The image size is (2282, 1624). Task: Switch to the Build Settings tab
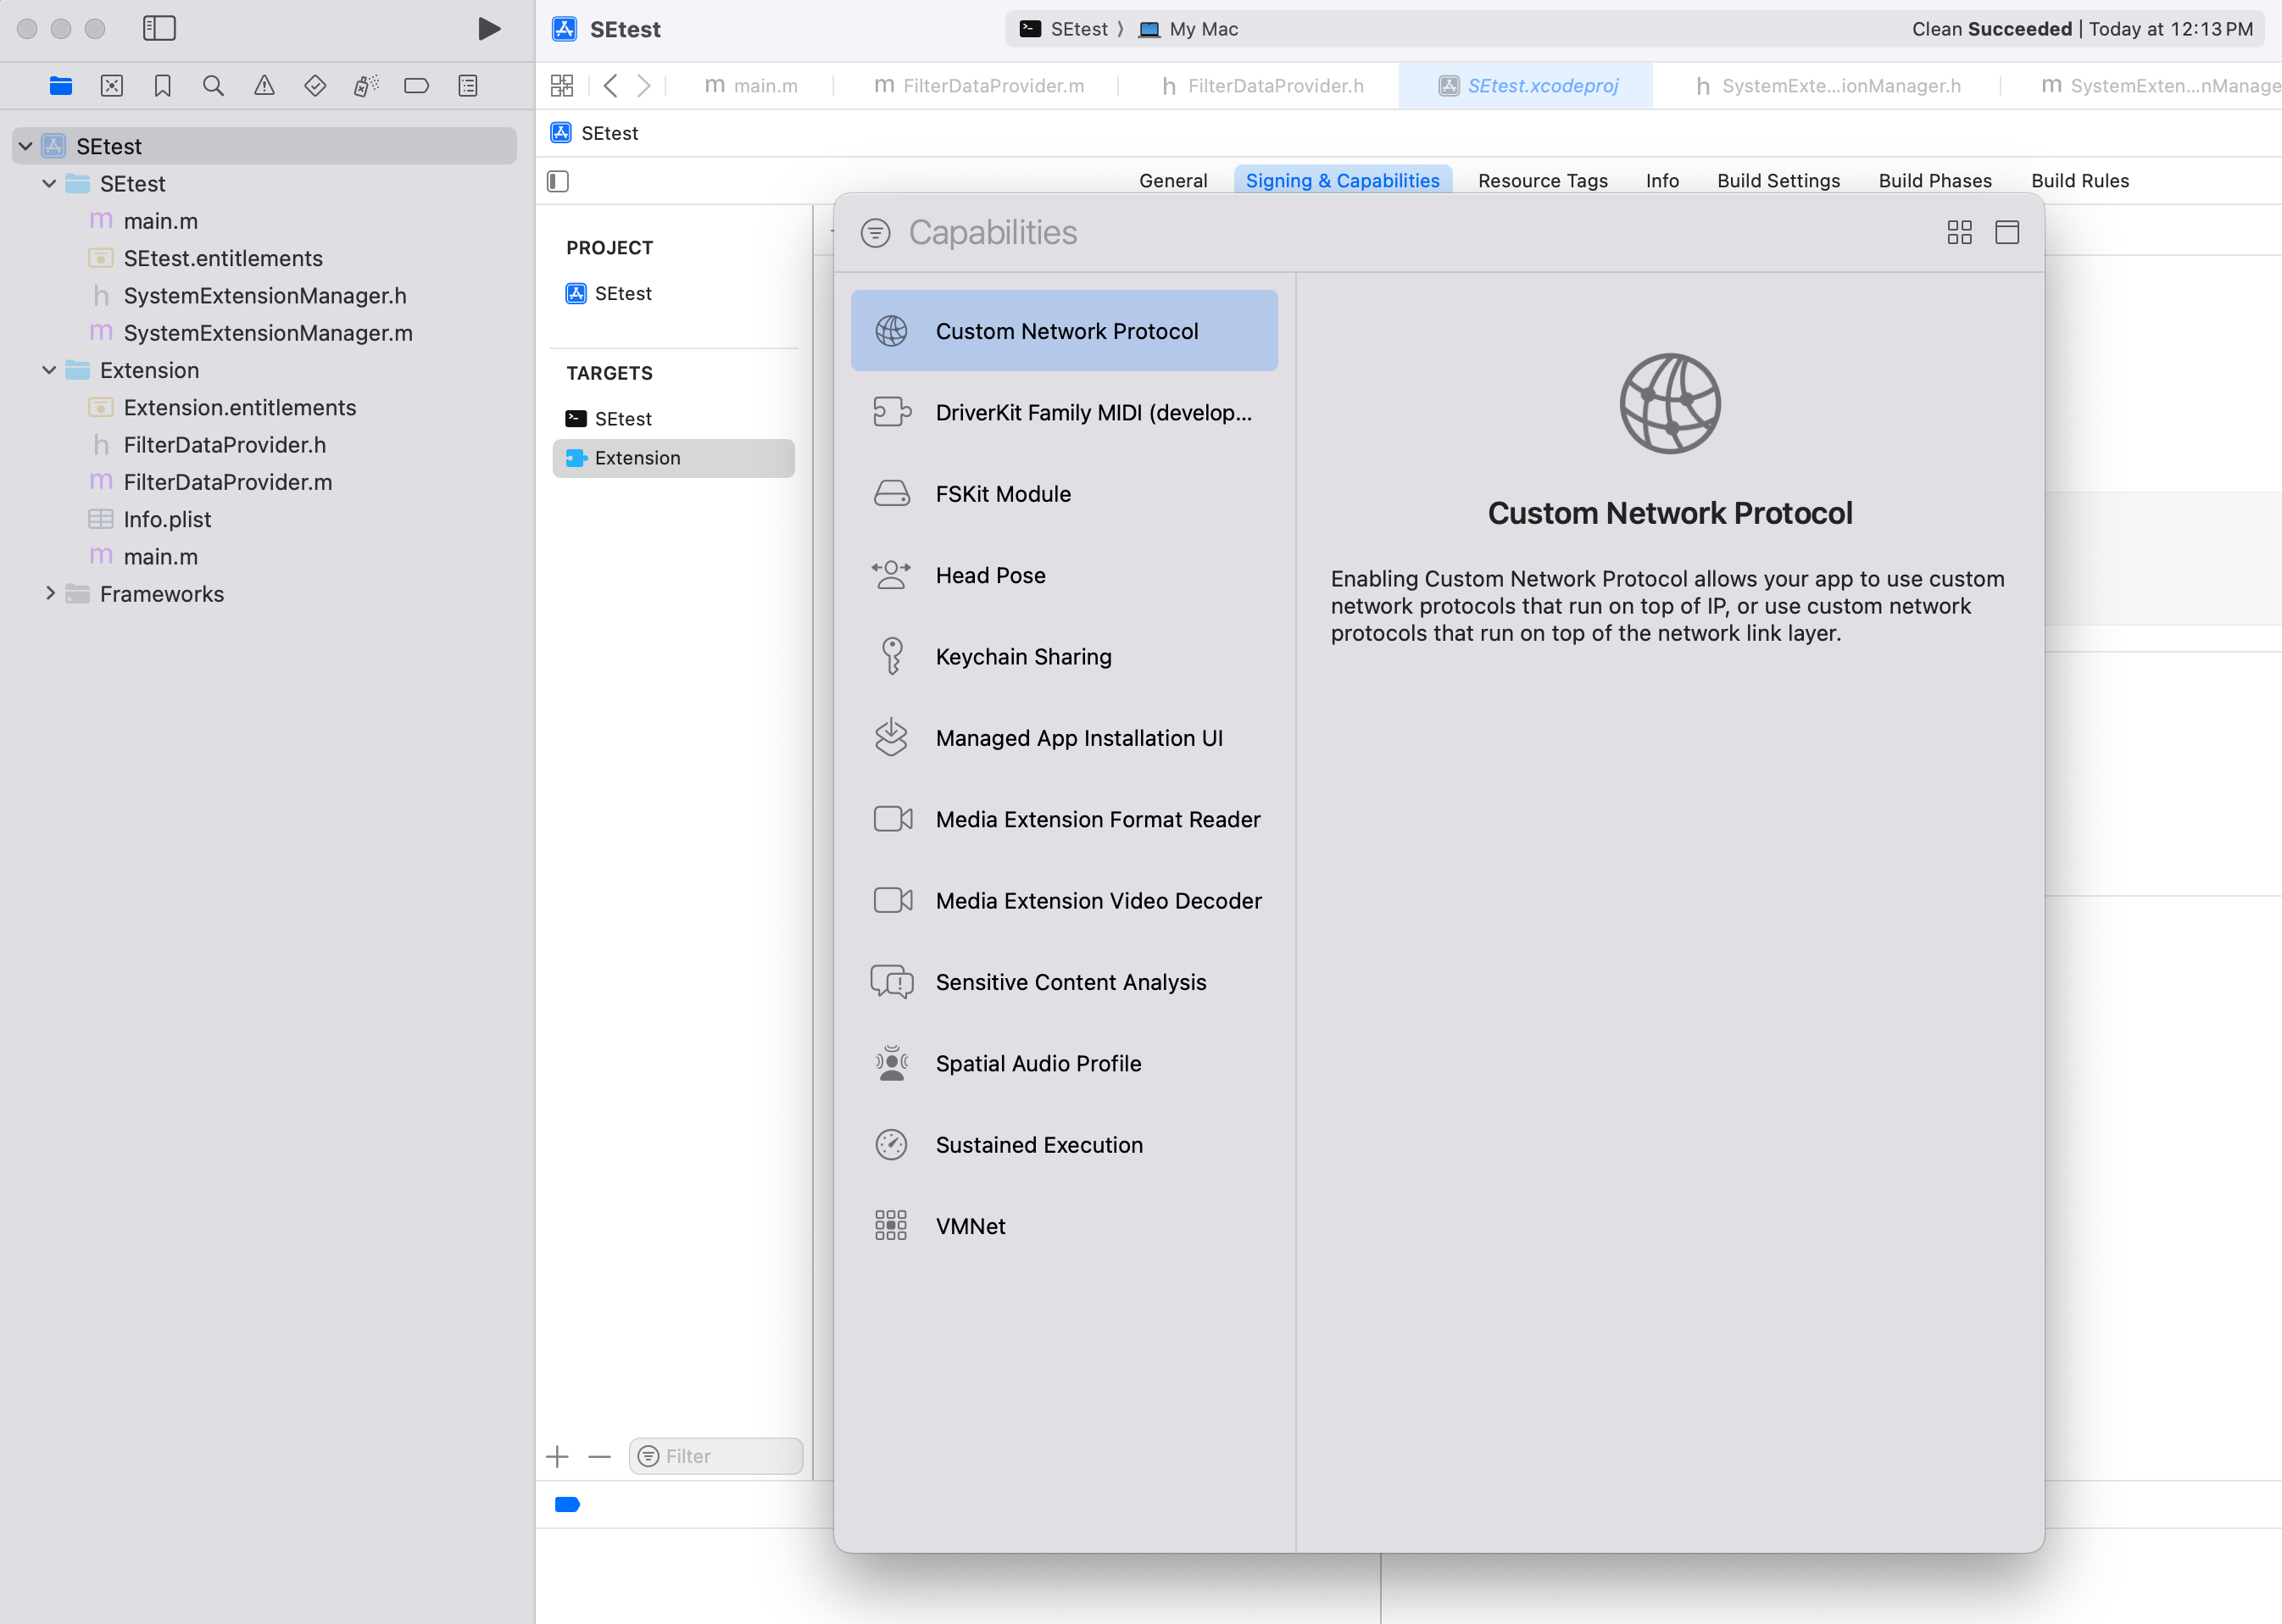pos(1778,181)
